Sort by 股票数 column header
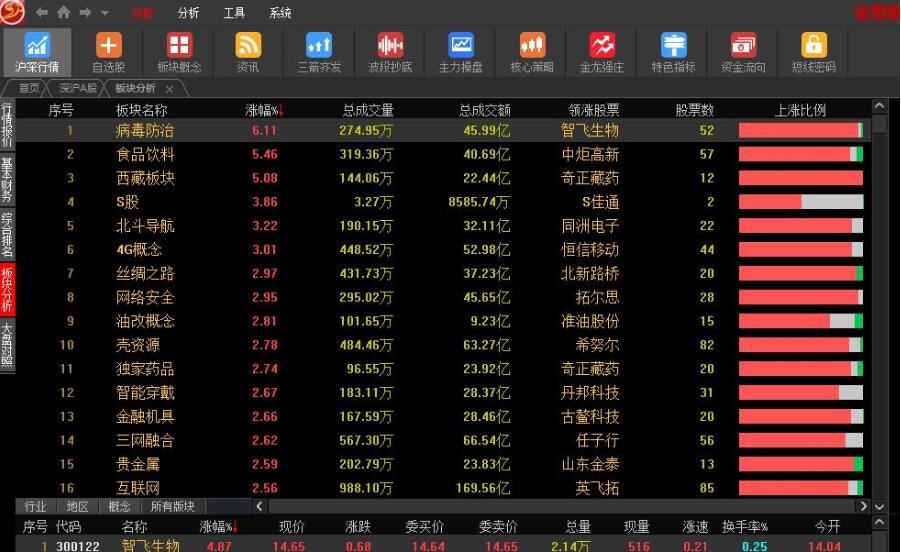Image resolution: width=901 pixels, height=552 pixels. 694,110
